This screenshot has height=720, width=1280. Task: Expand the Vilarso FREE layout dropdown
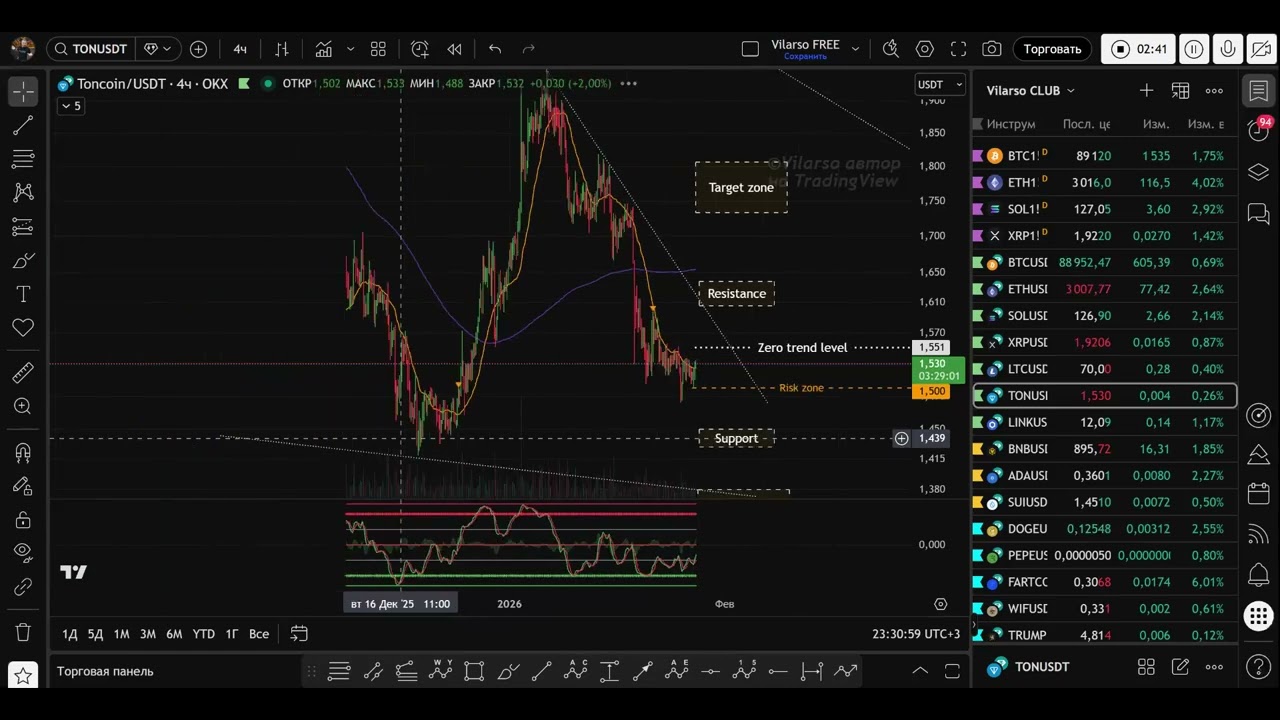855,48
